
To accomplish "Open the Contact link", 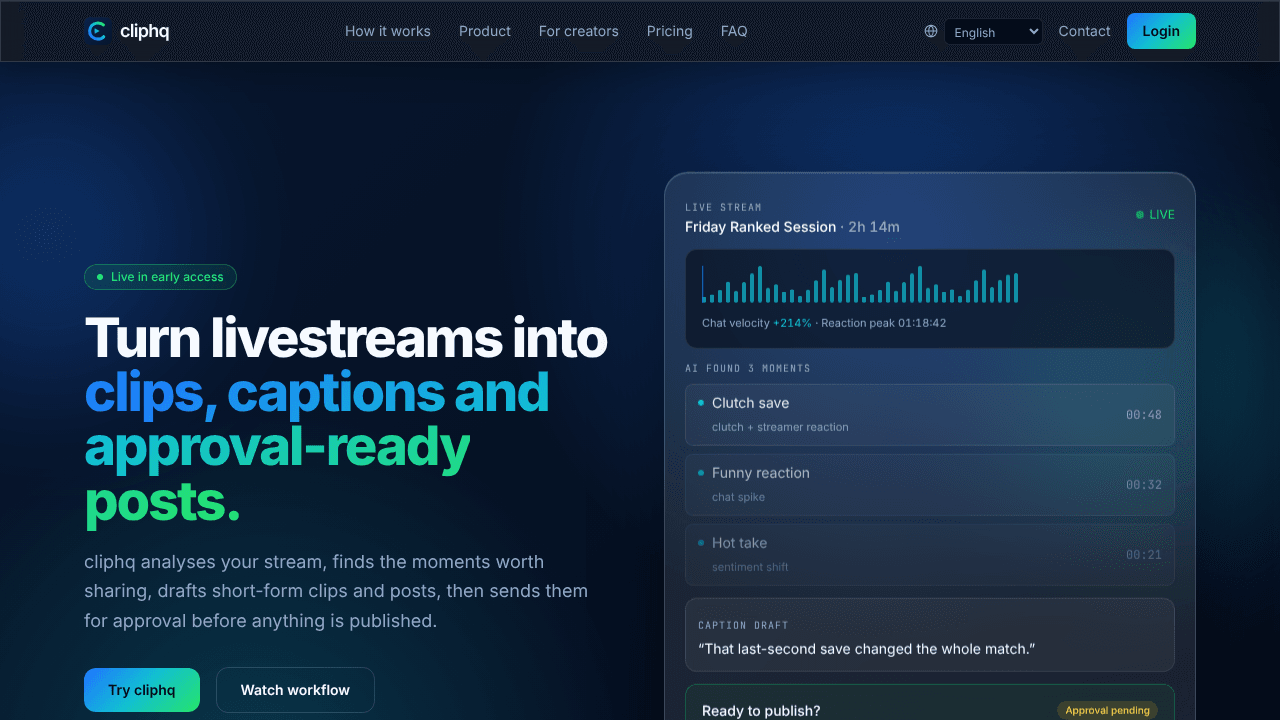I will coord(1084,31).
